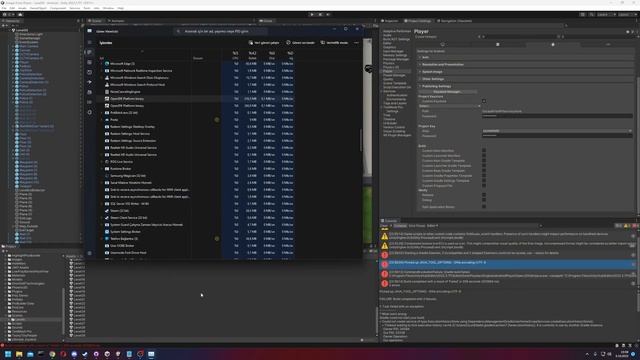Expand Microsoft Edge (3) process group
This screenshot has width=640, height=360.
point(102,64)
